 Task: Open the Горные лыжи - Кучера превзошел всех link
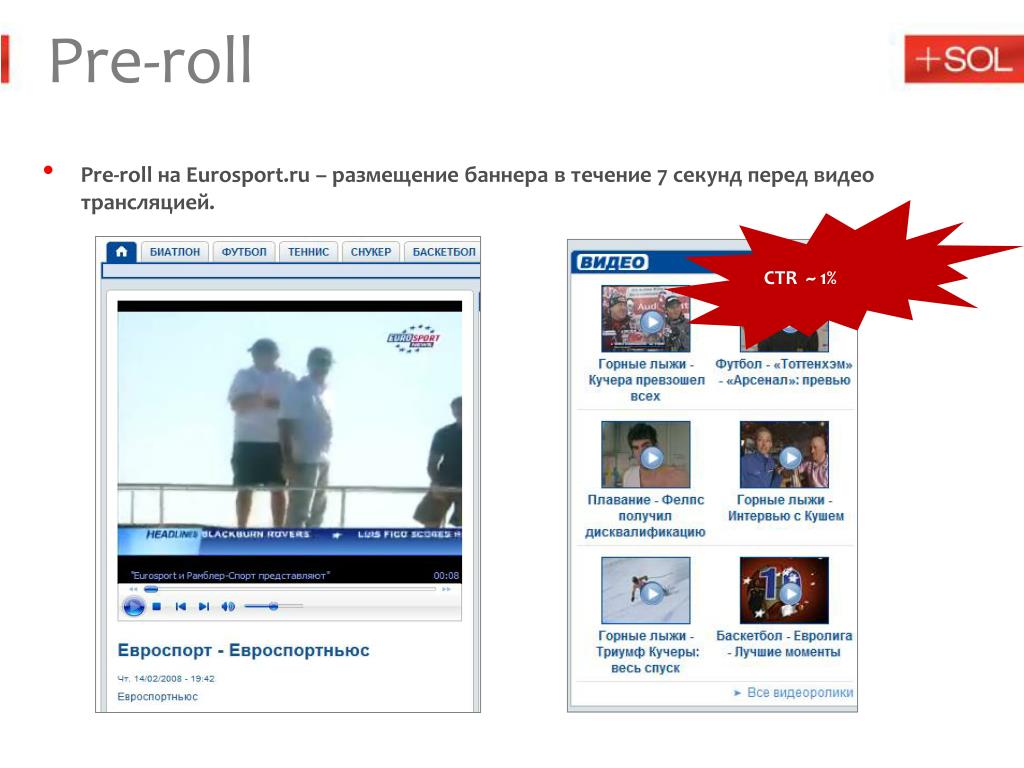tap(646, 380)
